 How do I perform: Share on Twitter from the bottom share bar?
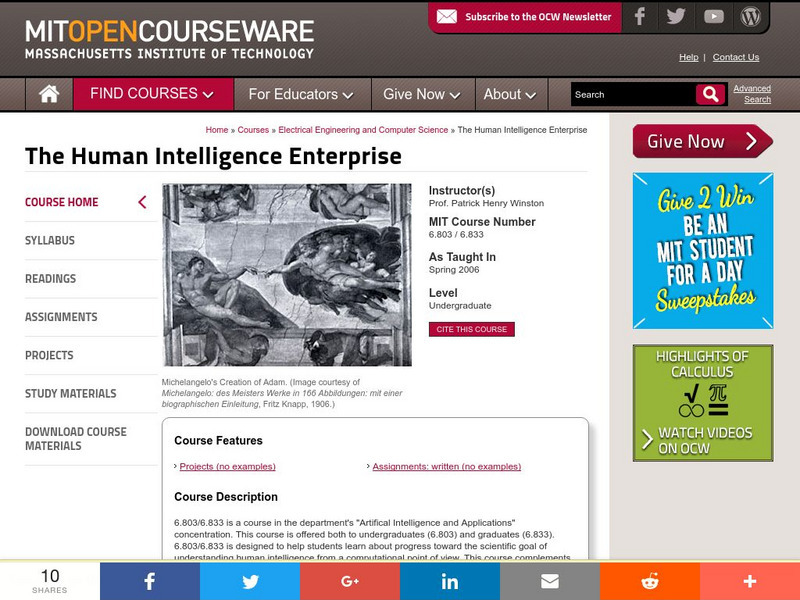coord(250,581)
